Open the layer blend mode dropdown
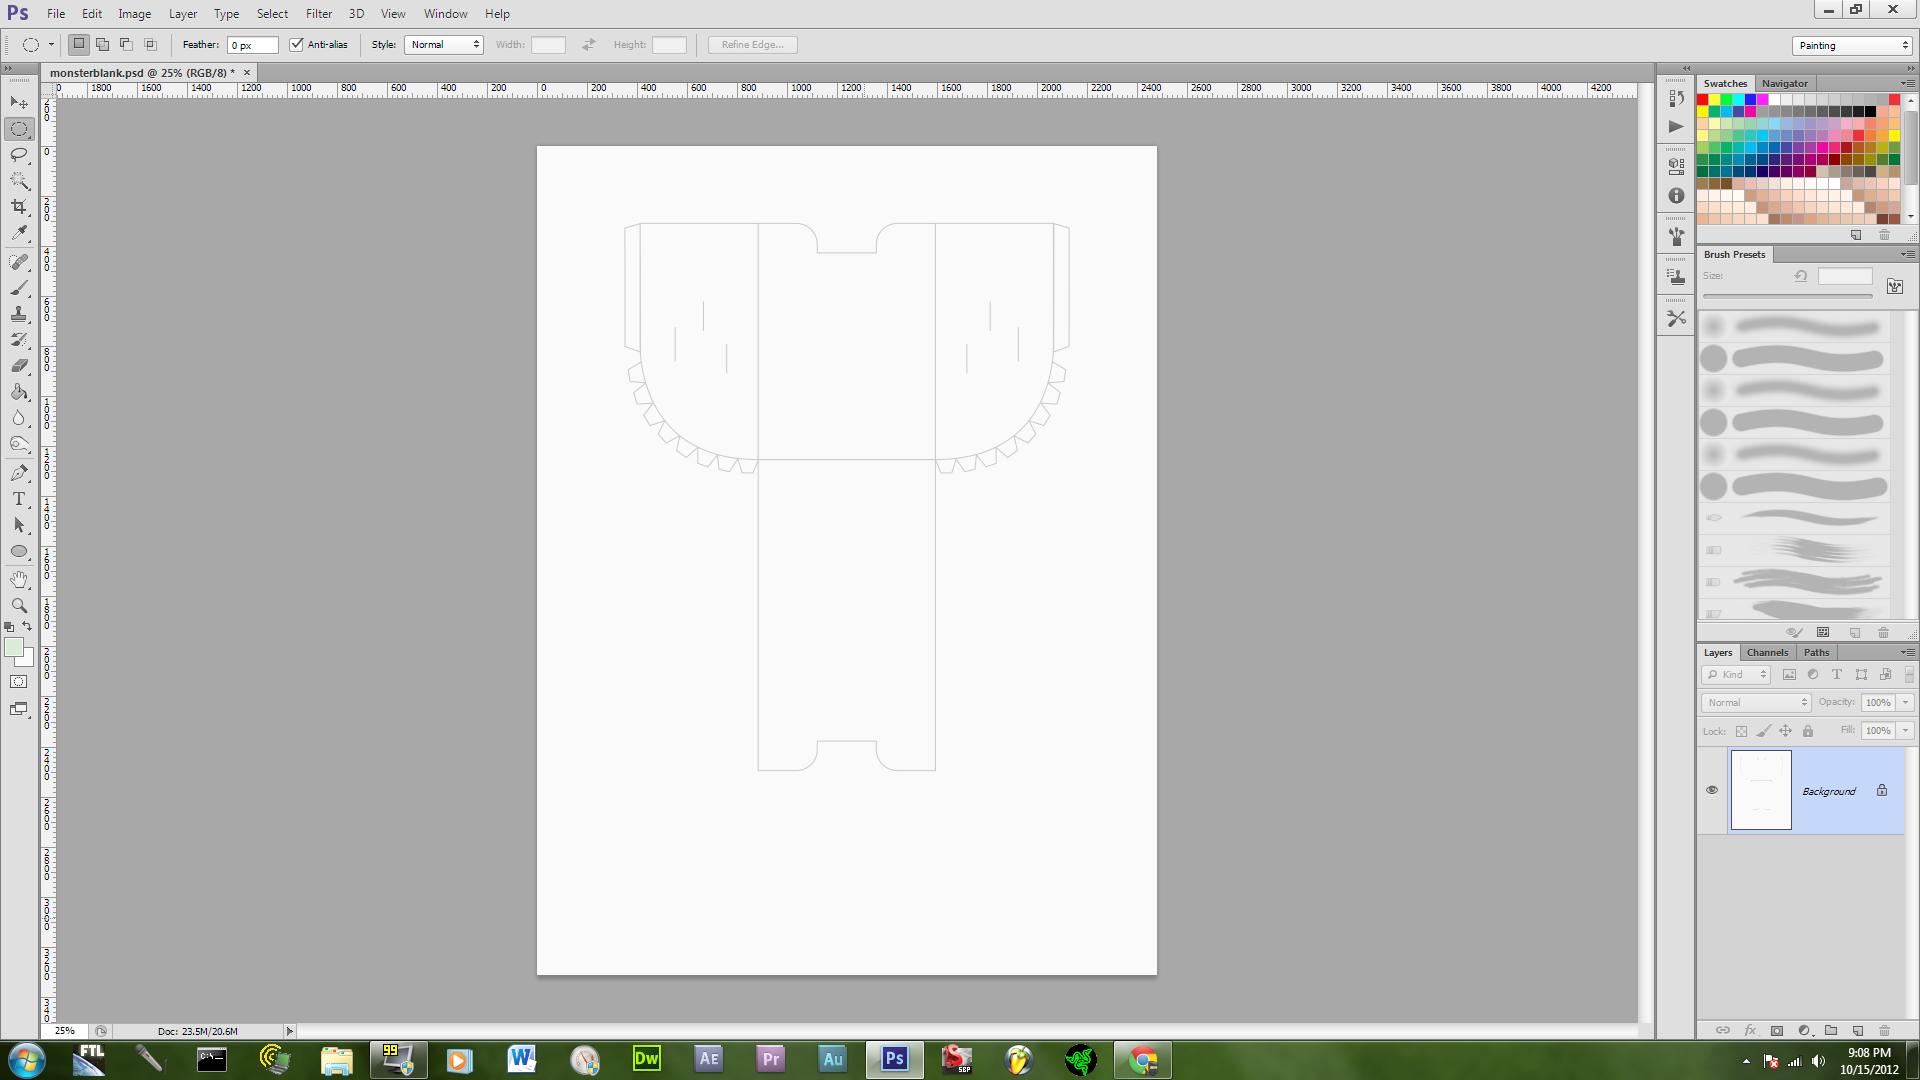Image resolution: width=1920 pixels, height=1080 pixels. click(1756, 703)
